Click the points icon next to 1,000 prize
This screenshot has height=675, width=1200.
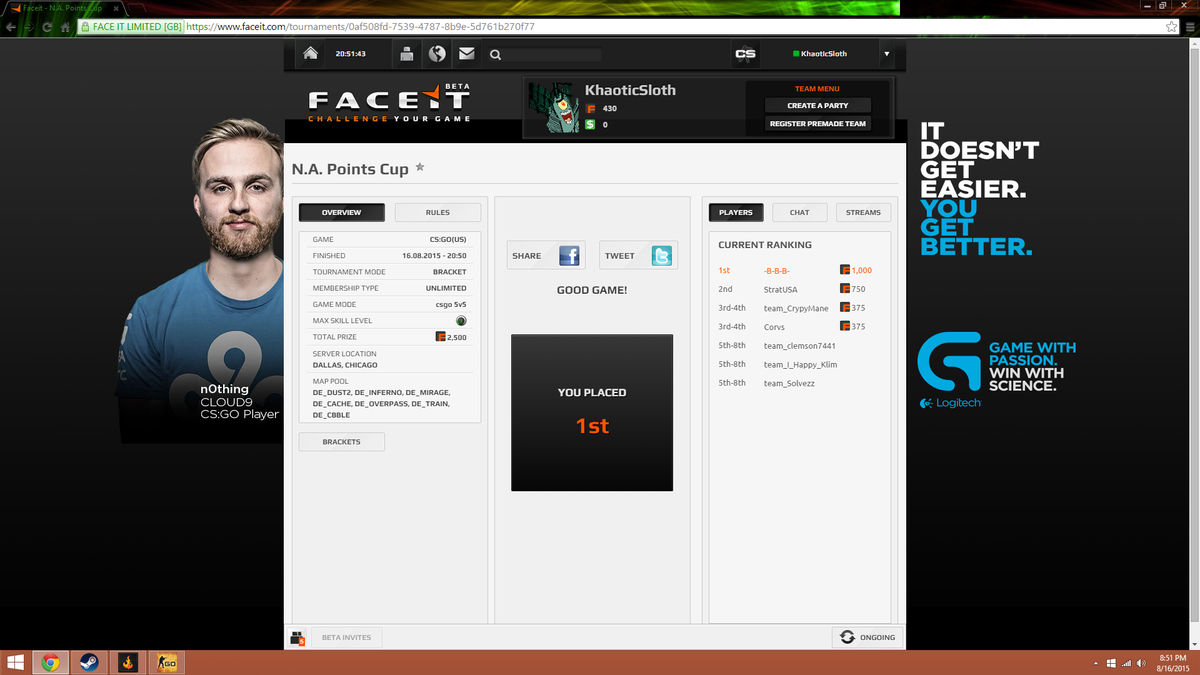[x=845, y=270]
